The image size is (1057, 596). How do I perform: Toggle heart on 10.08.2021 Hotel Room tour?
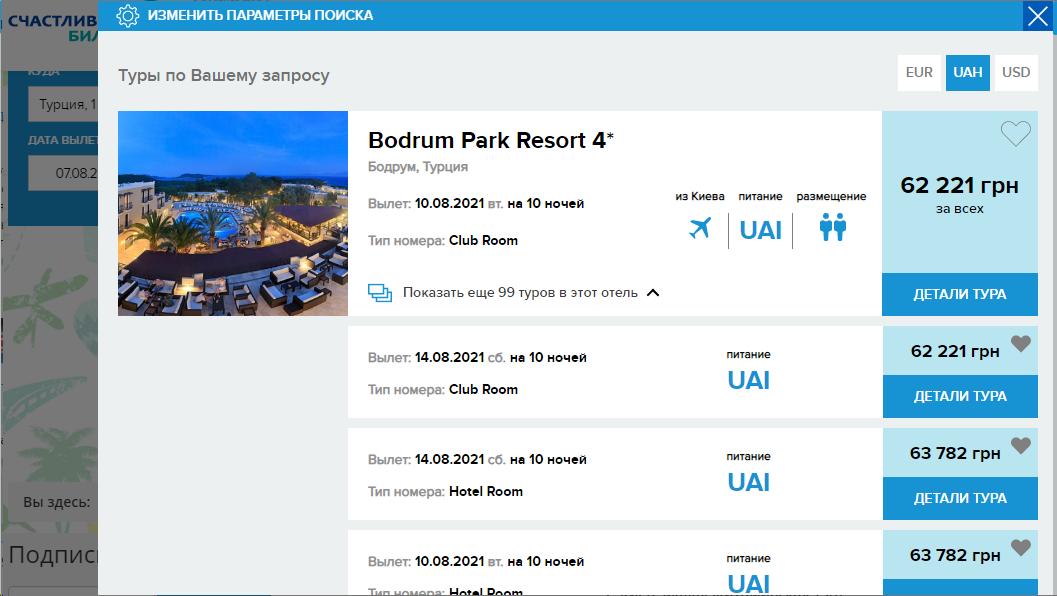[x=1020, y=548]
